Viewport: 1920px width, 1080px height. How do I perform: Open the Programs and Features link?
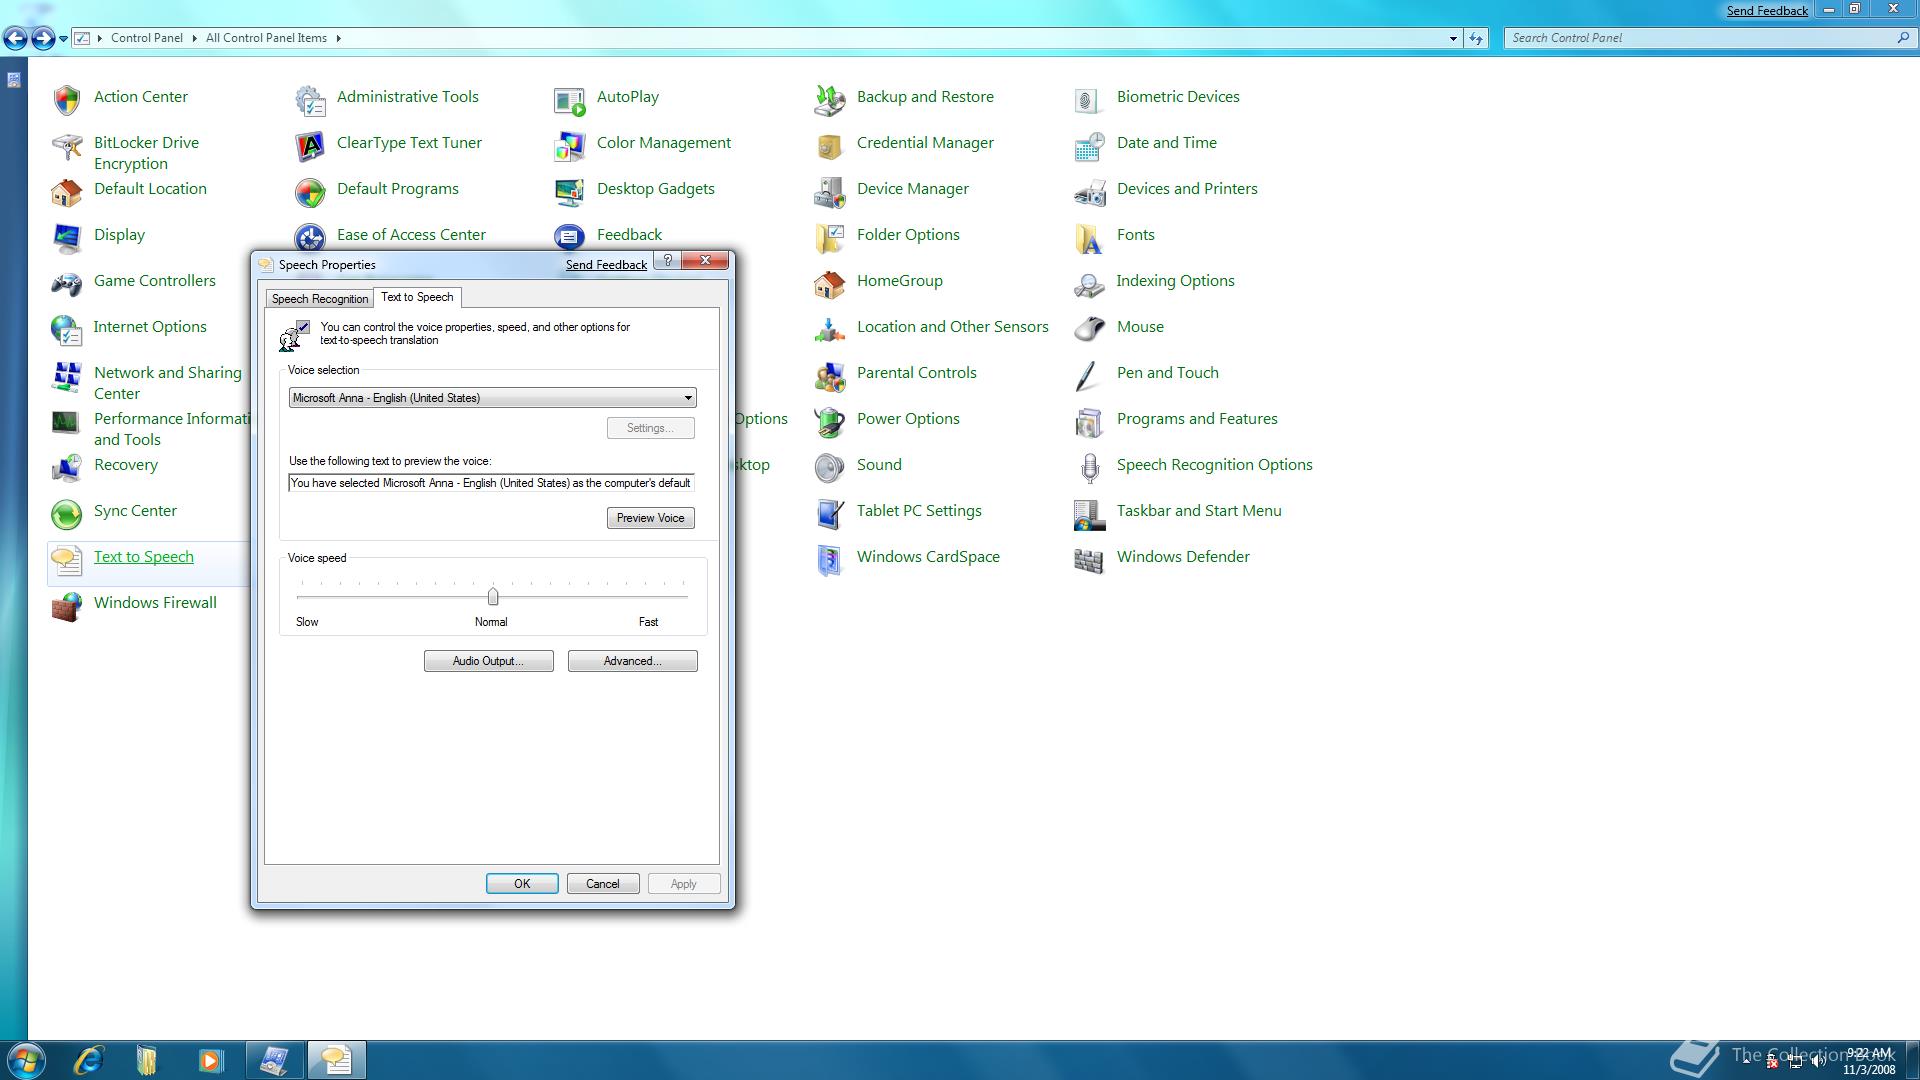click(x=1197, y=419)
